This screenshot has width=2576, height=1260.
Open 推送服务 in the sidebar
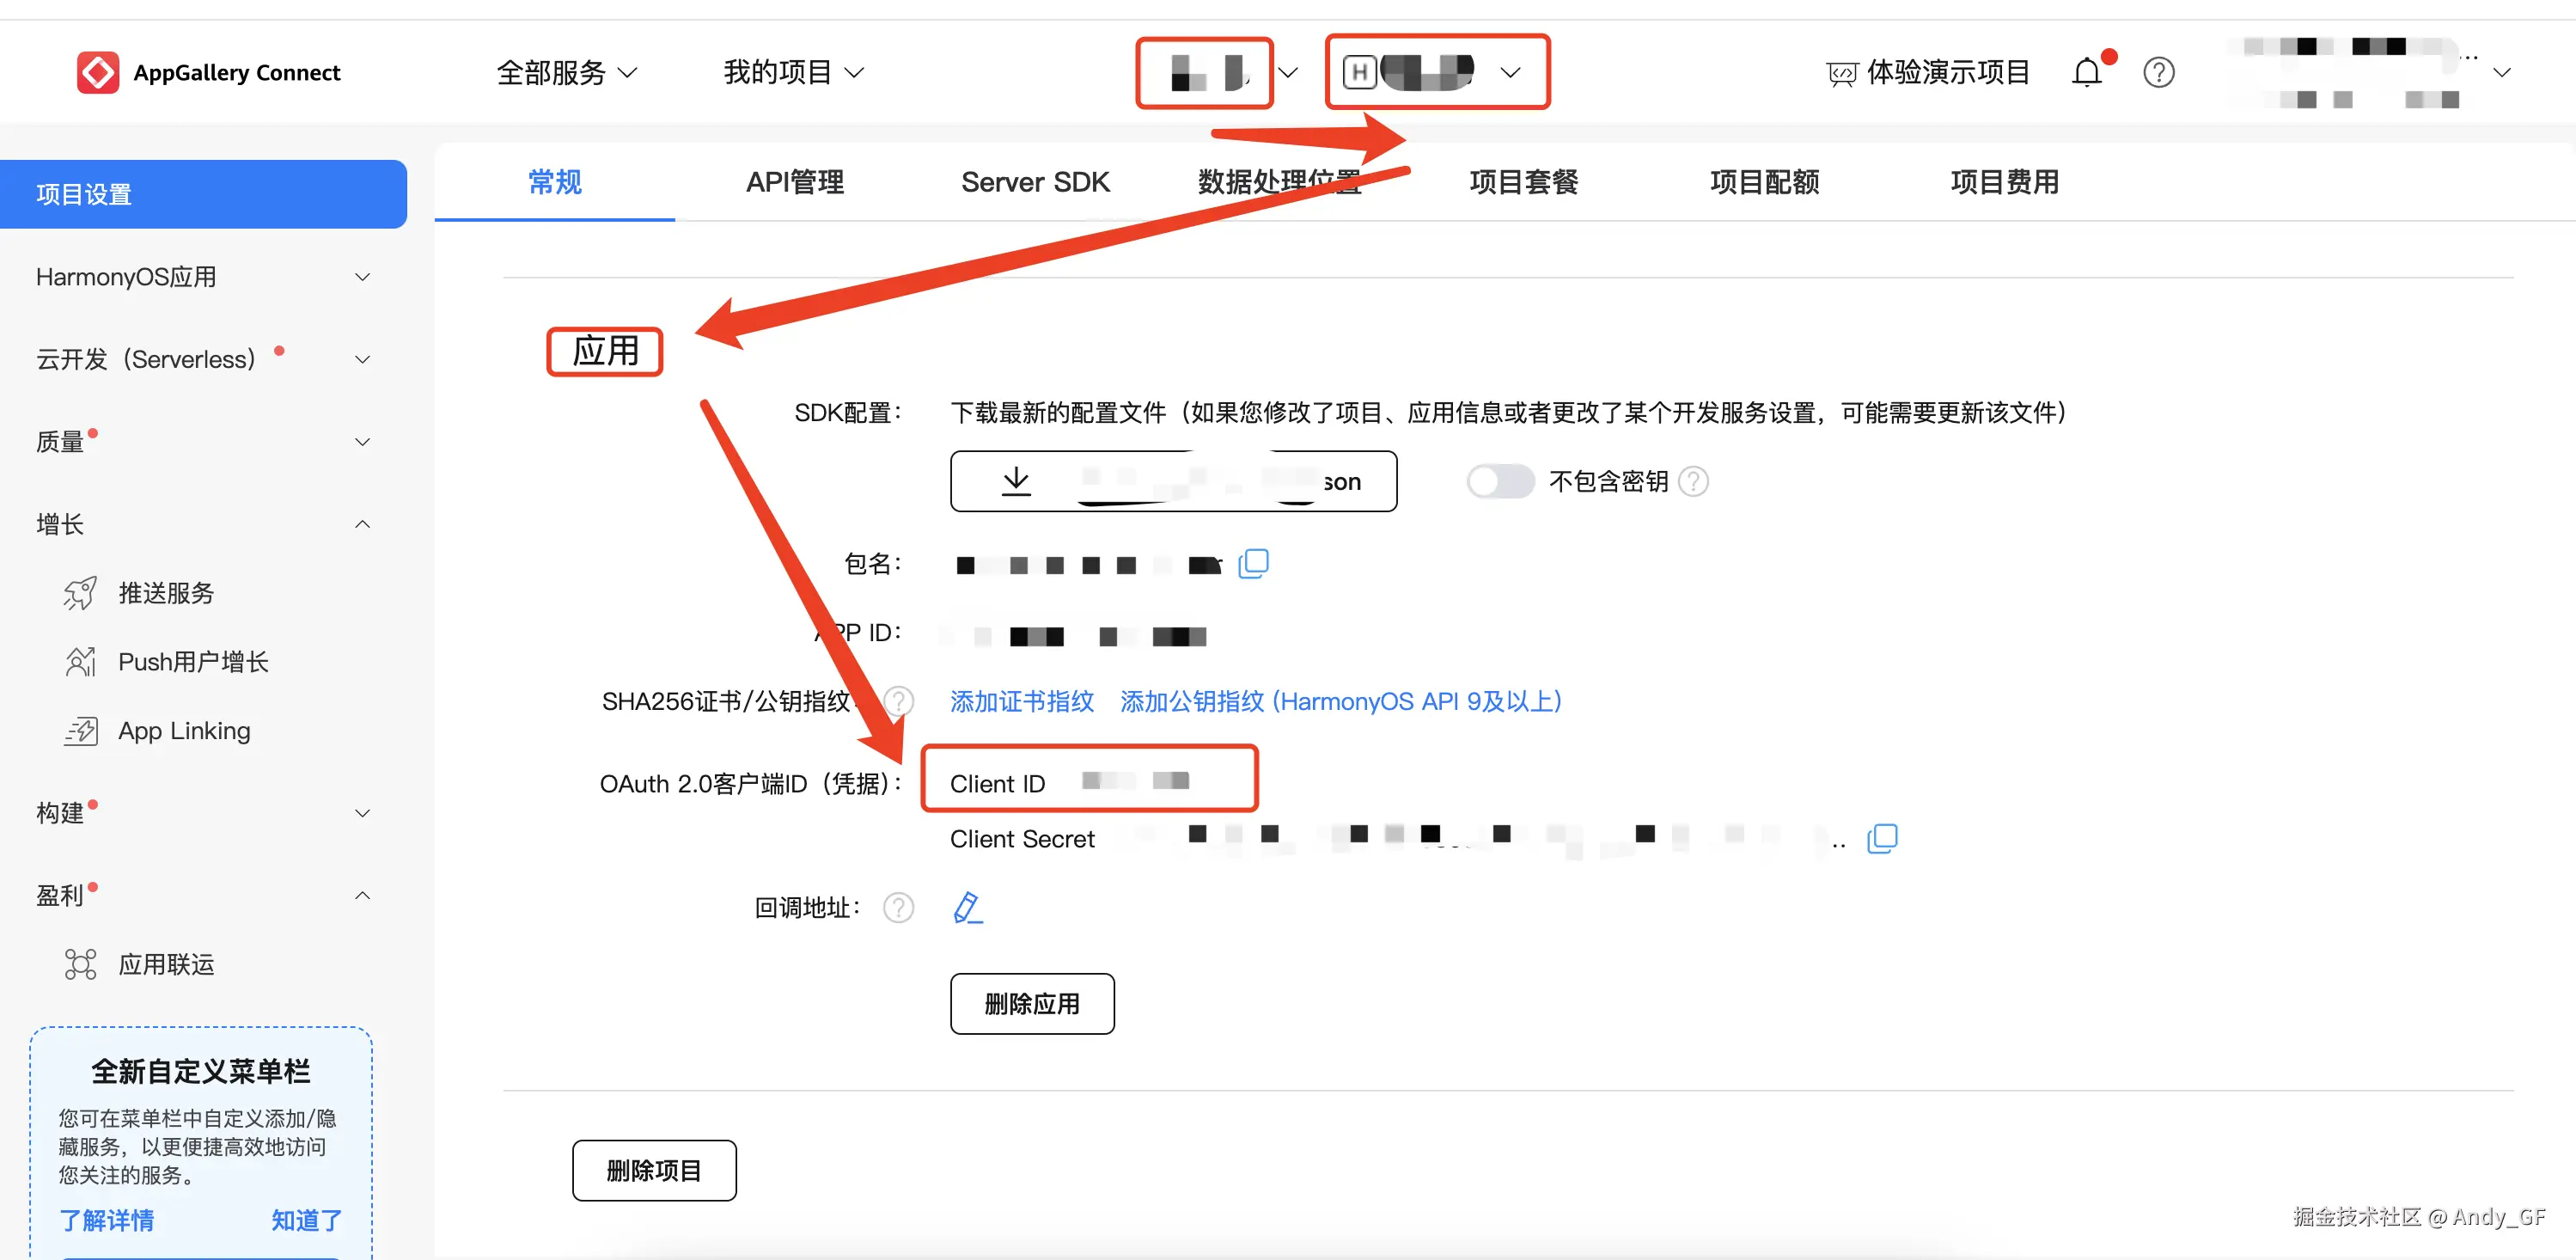click(166, 593)
